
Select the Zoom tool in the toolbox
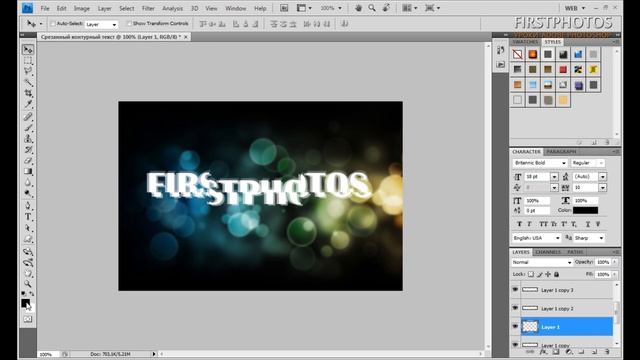coord(28,284)
